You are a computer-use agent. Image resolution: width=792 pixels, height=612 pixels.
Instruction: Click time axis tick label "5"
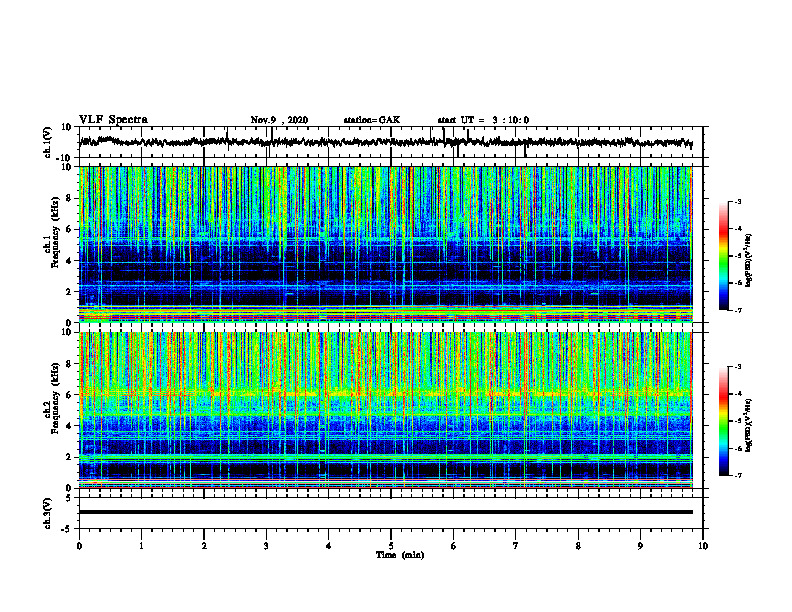[x=391, y=546]
